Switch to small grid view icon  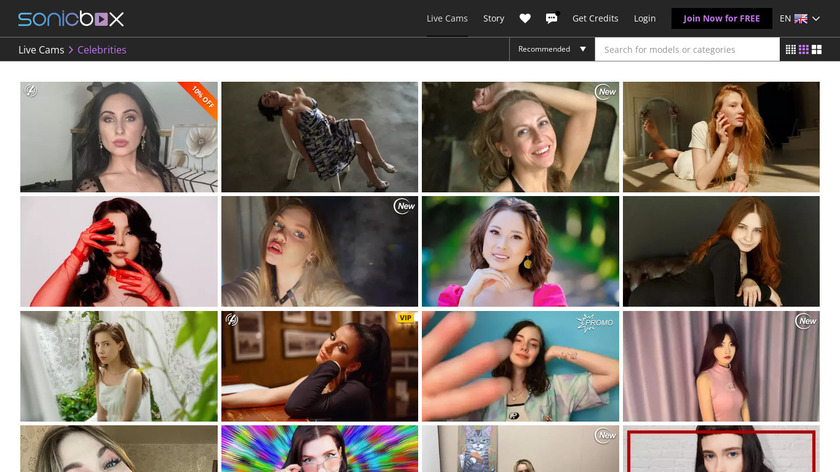click(791, 49)
